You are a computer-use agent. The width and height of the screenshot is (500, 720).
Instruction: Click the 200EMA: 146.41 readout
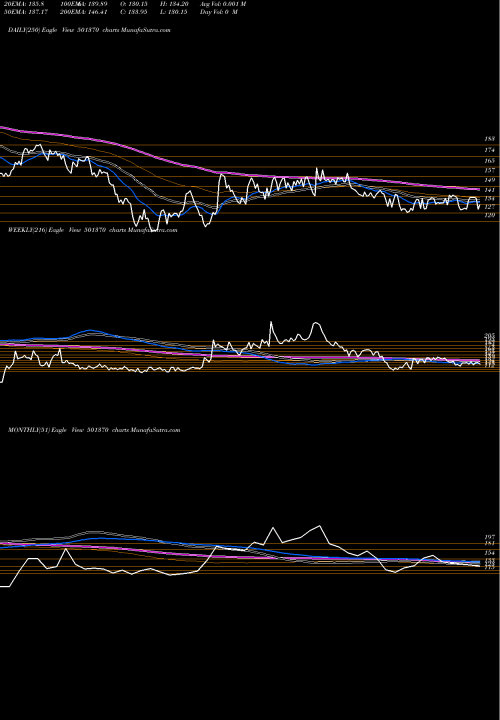83,11
